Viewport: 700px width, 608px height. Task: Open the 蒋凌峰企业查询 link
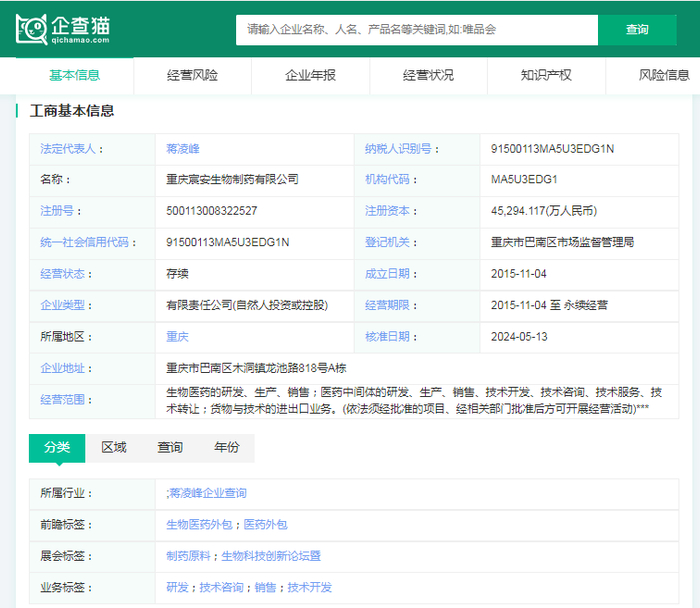[x=207, y=493]
